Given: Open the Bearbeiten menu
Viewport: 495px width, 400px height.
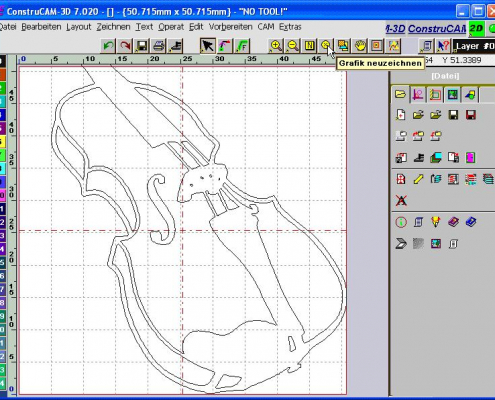Looking at the screenshot, I should (41, 27).
